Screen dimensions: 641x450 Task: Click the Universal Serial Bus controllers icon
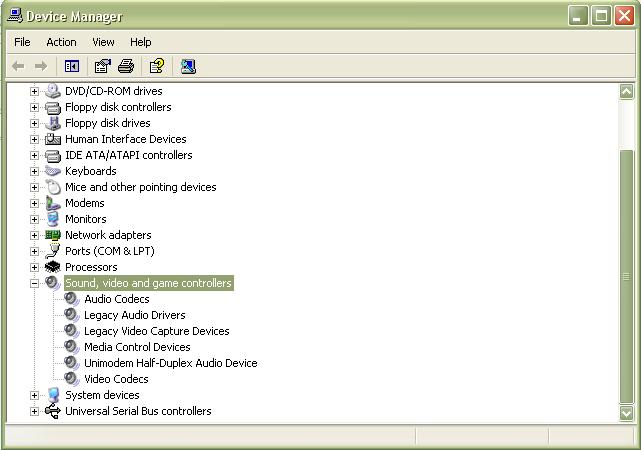point(53,411)
